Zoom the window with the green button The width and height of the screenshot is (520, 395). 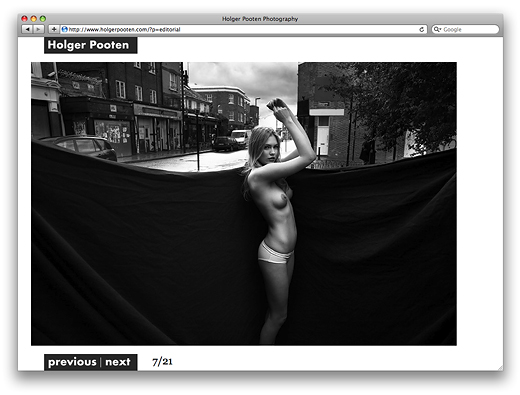[x=43, y=19]
